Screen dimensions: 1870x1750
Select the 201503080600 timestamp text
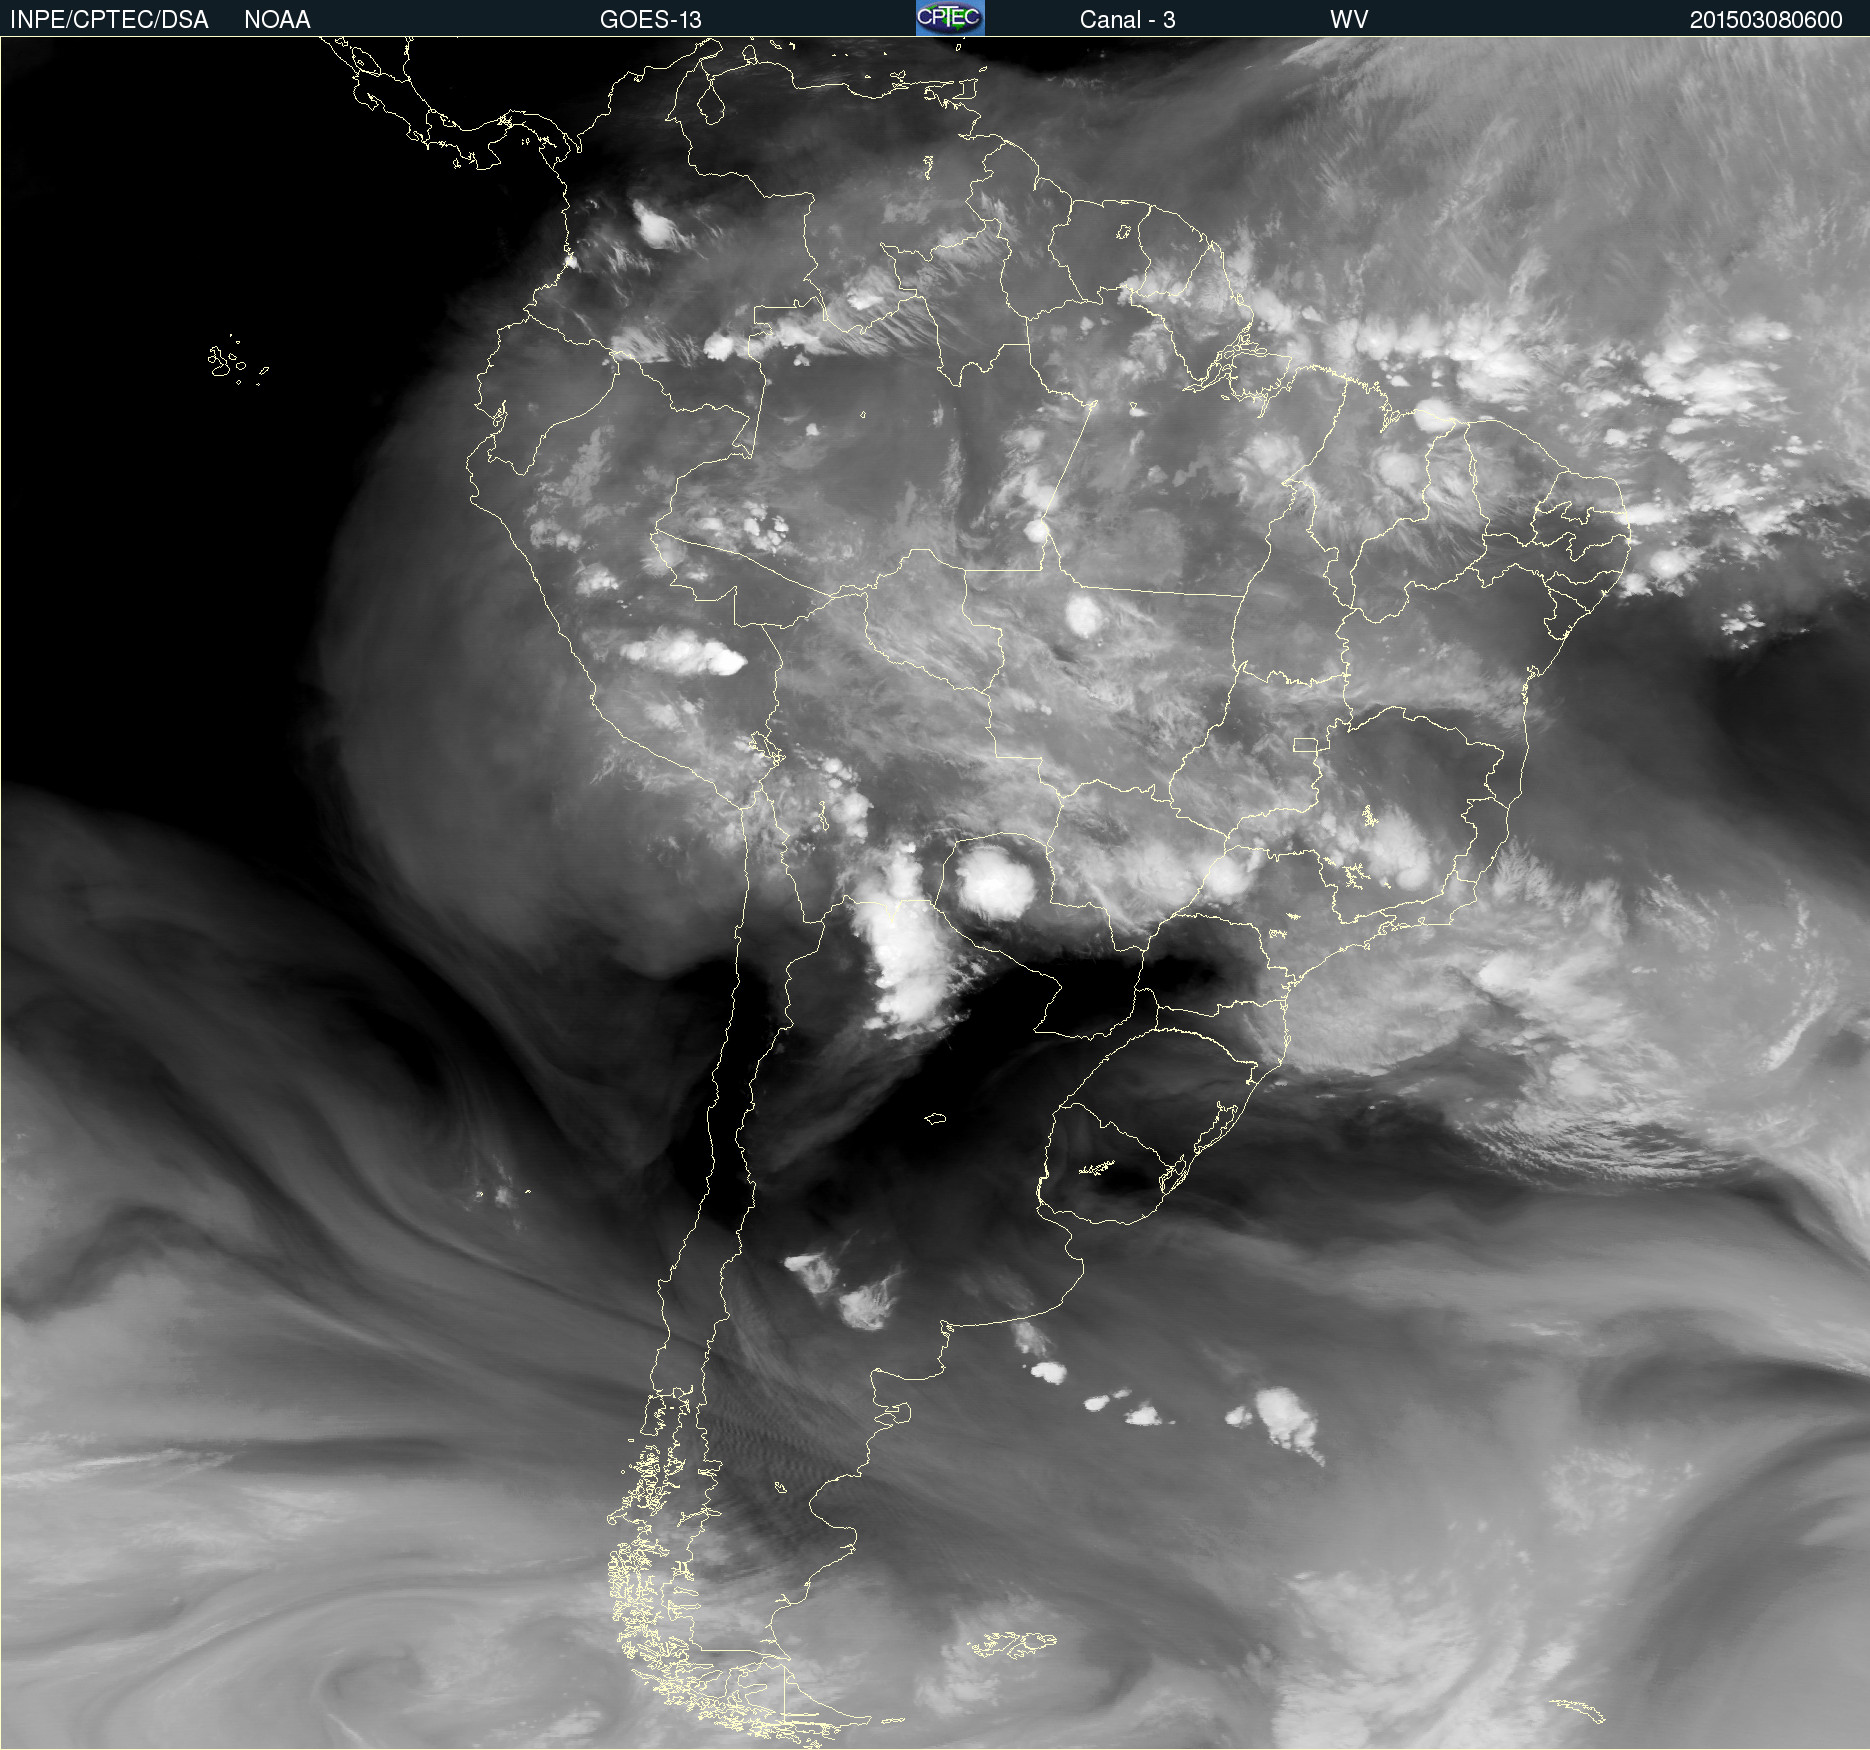[x=1766, y=20]
